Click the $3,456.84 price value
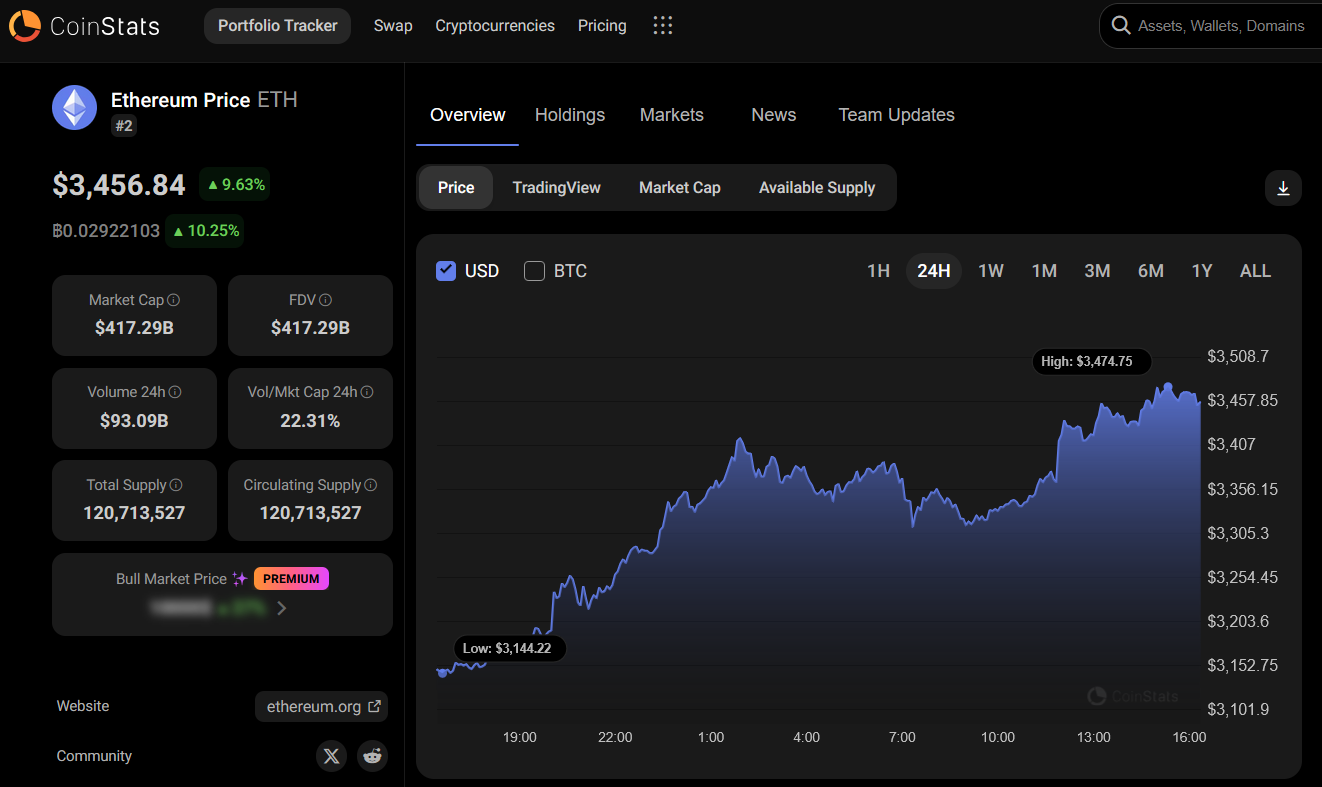This screenshot has height=787, width=1322. [x=119, y=185]
